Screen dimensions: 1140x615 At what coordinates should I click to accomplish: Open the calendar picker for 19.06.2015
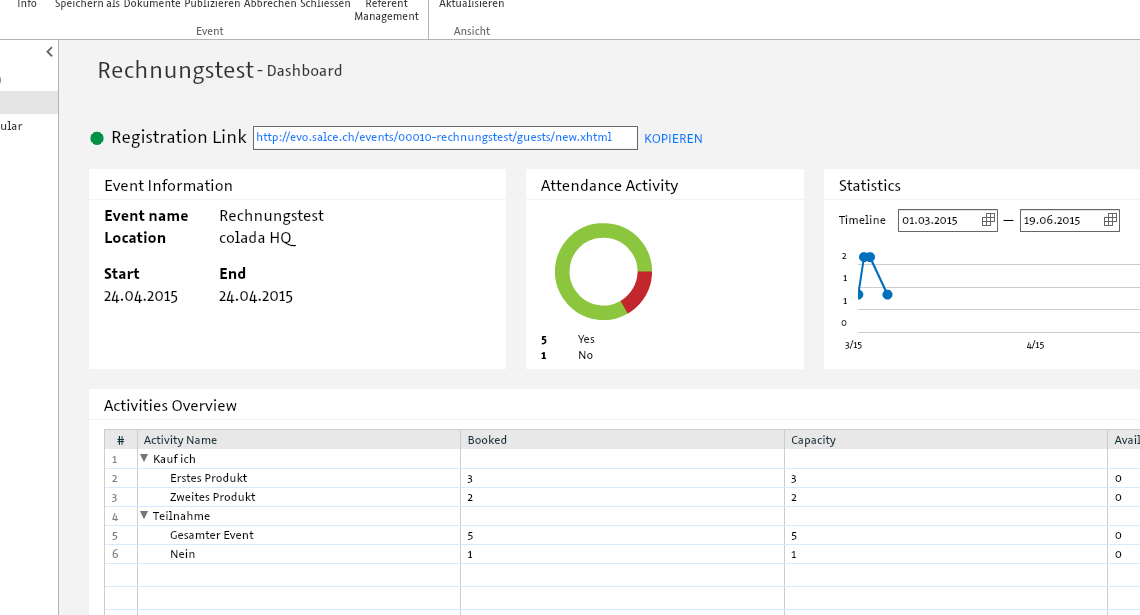1110,220
